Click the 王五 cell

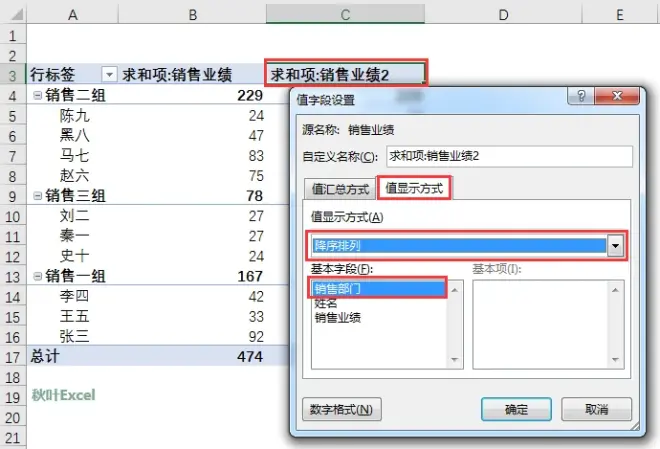74,316
